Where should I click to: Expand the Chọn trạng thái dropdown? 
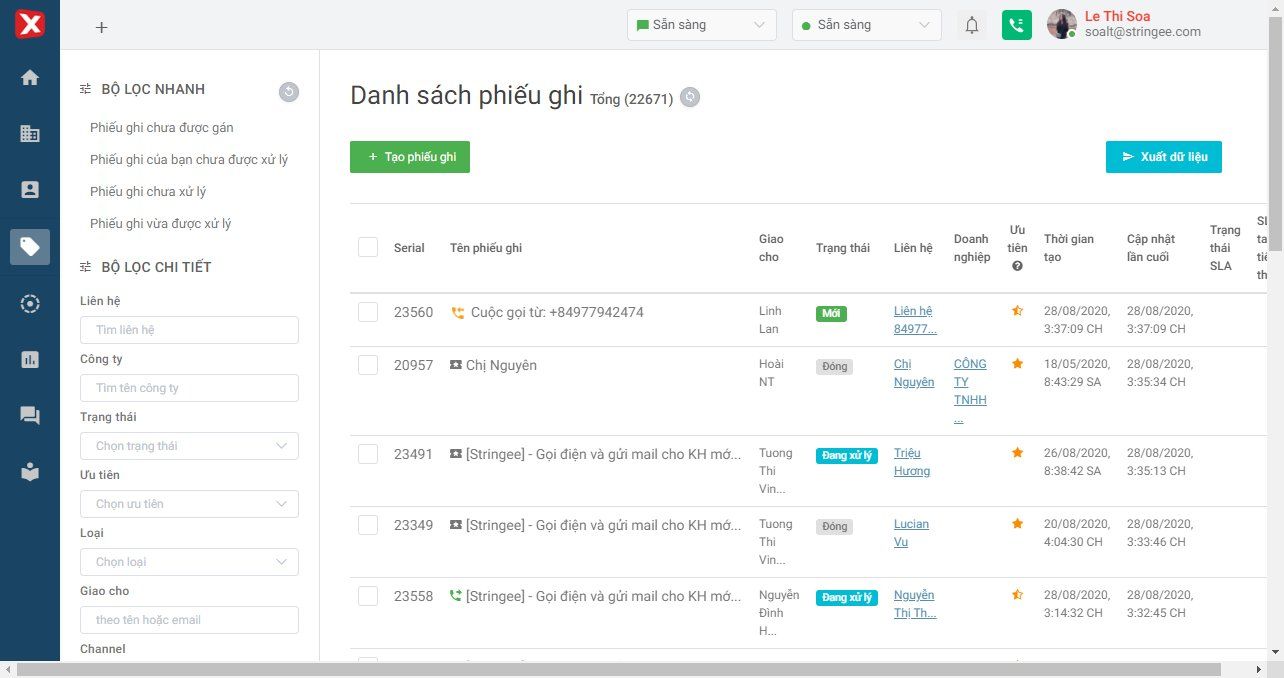pos(189,446)
